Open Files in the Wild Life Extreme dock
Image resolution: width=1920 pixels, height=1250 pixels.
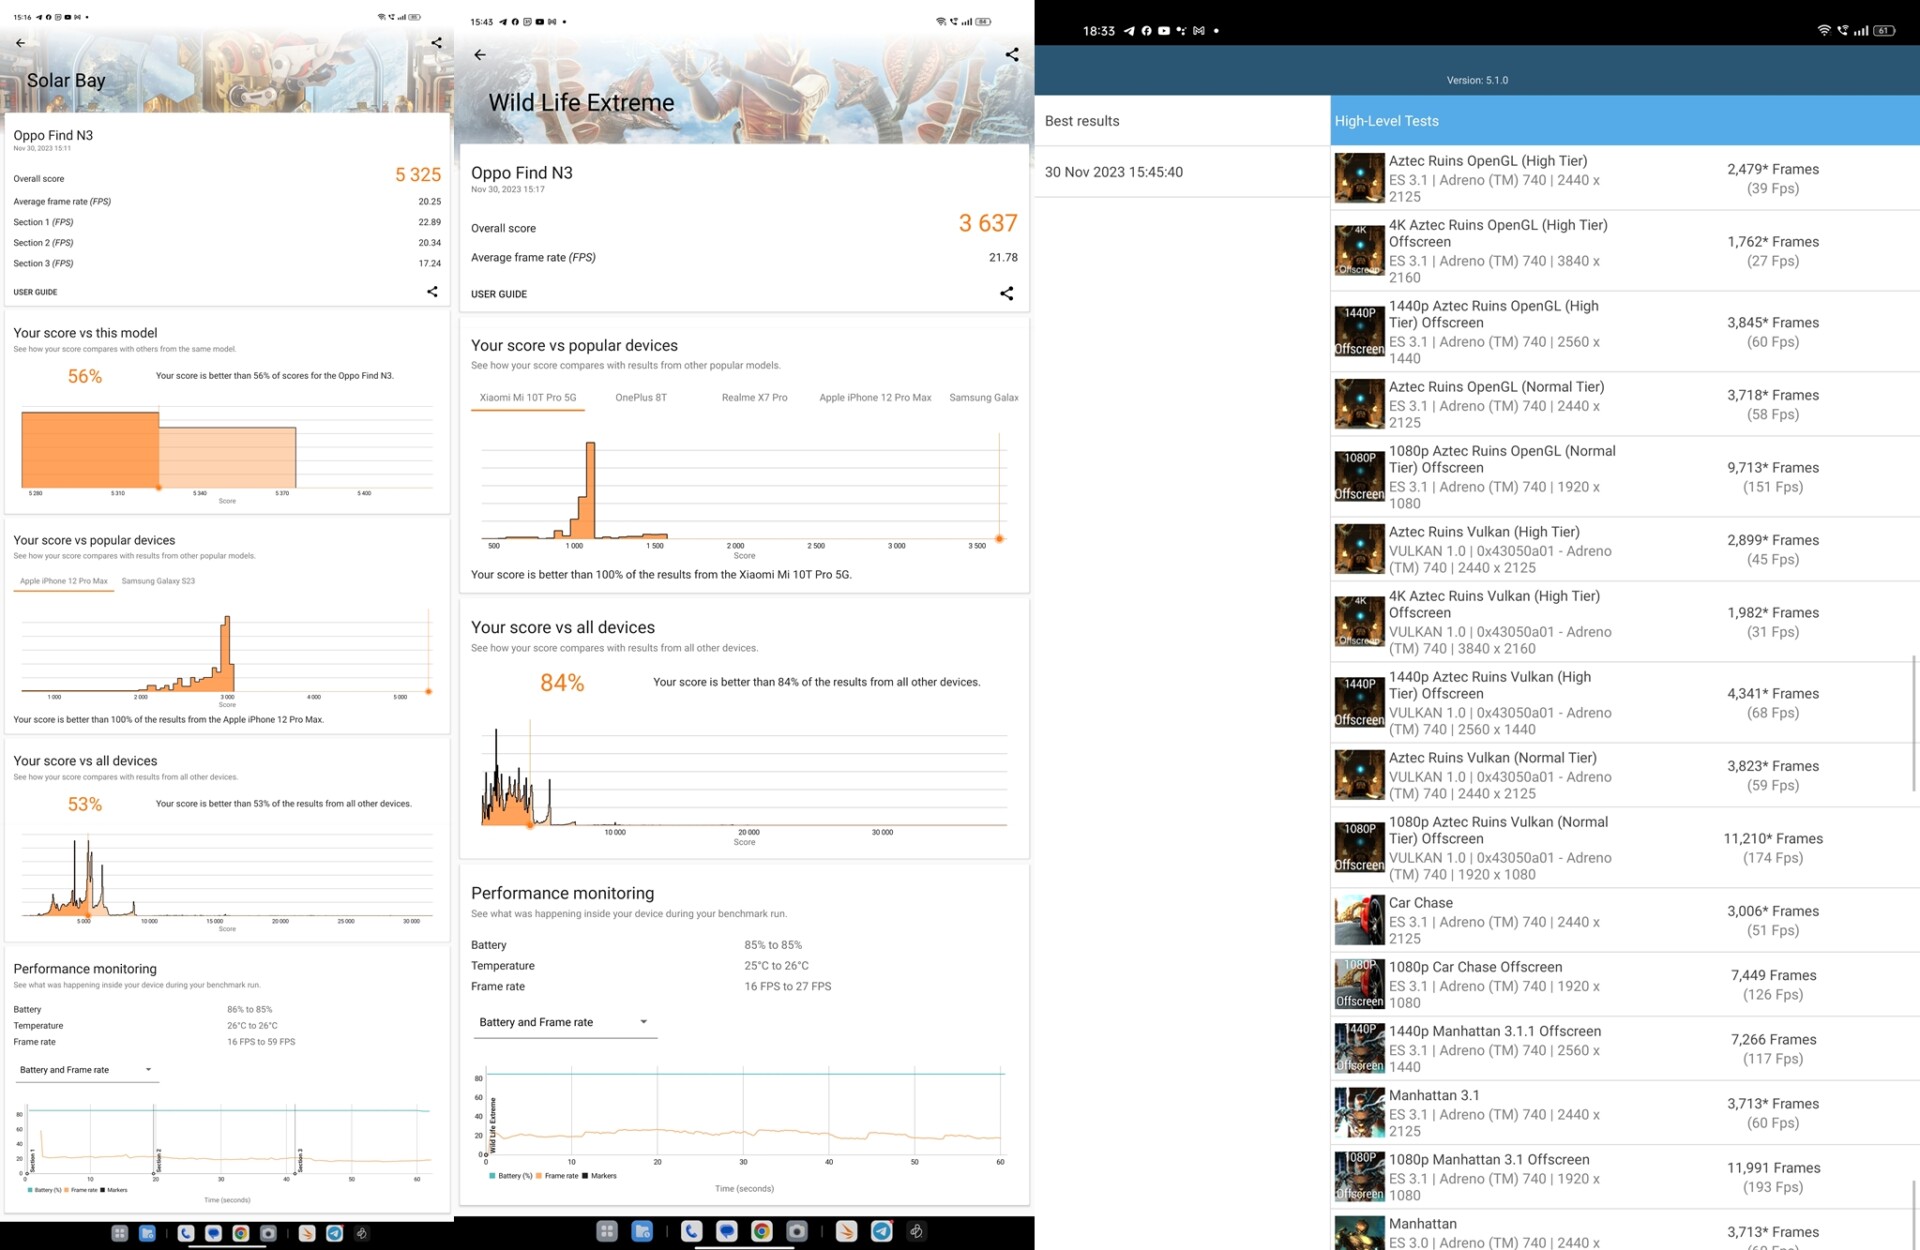(x=642, y=1231)
